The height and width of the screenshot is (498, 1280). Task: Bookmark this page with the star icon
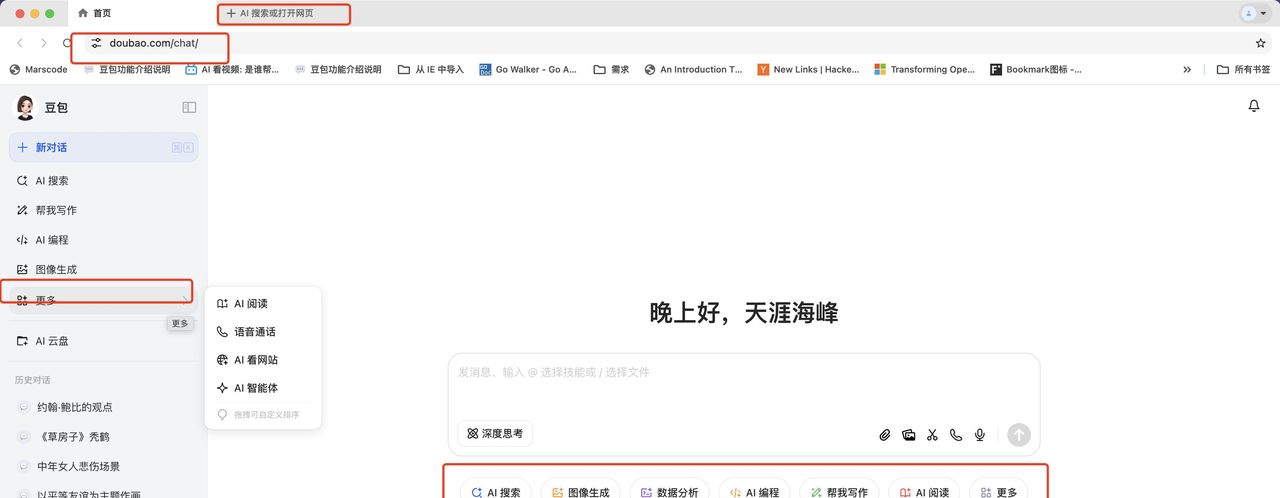(x=1261, y=43)
